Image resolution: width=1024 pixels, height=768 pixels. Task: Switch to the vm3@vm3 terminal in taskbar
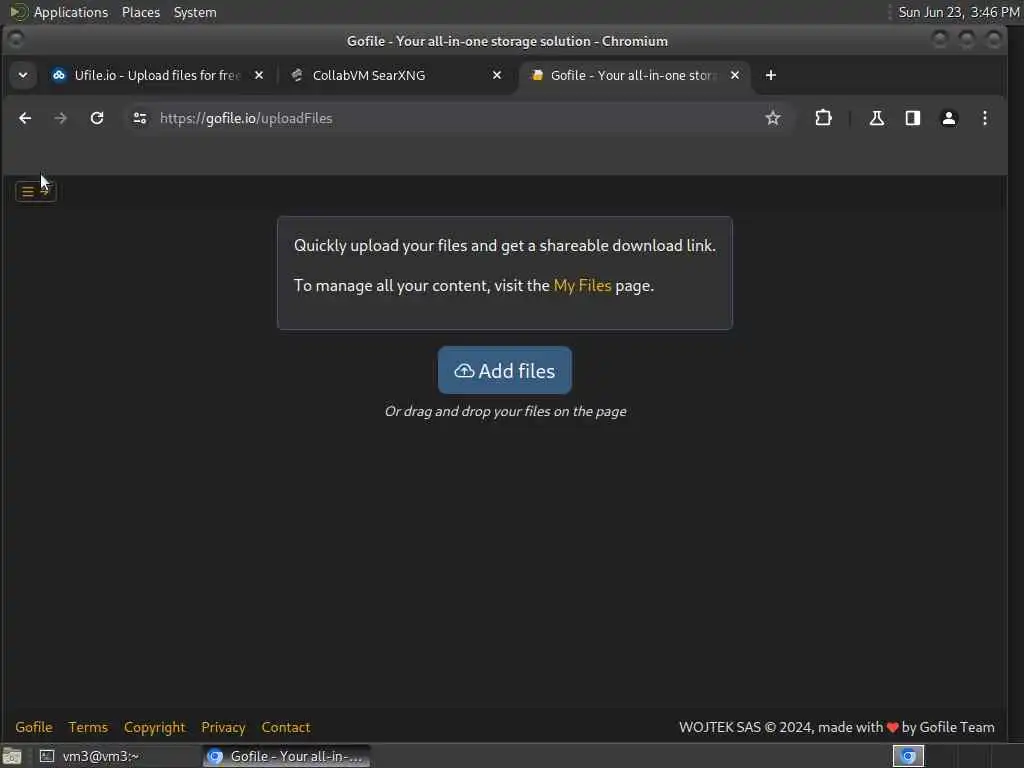[x=116, y=756]
